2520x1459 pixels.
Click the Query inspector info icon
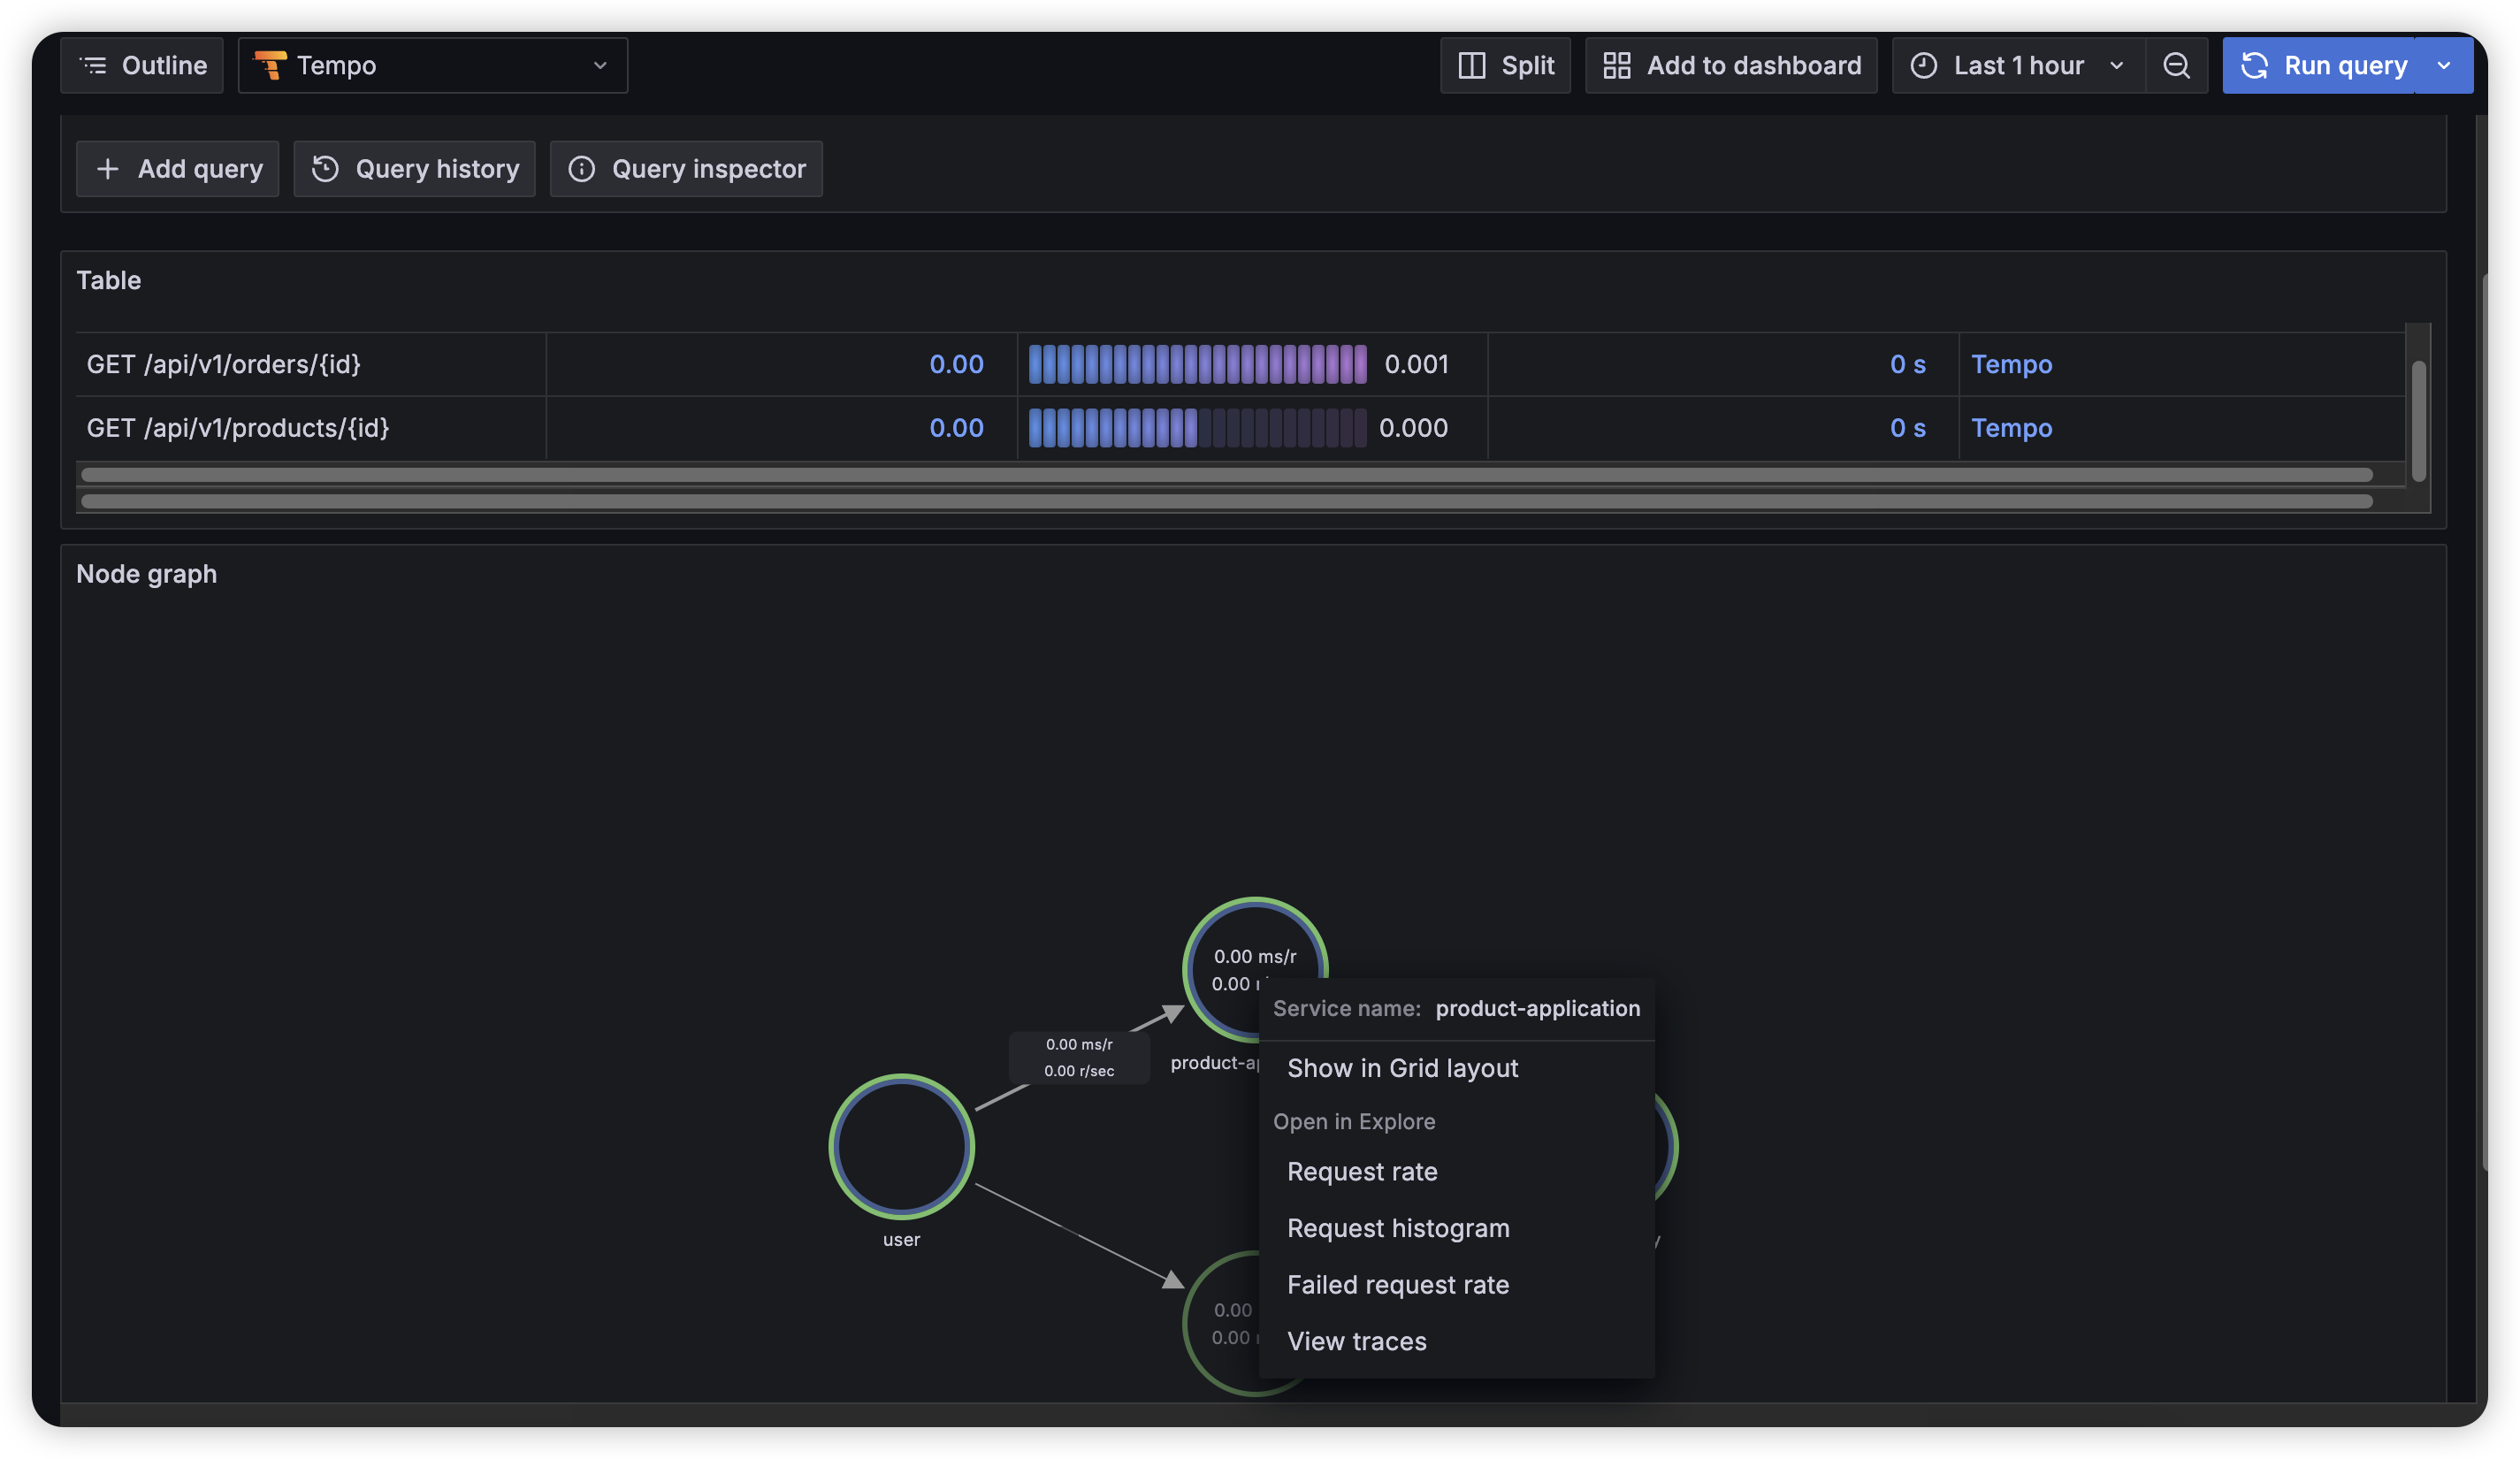[x=581, y=169]
